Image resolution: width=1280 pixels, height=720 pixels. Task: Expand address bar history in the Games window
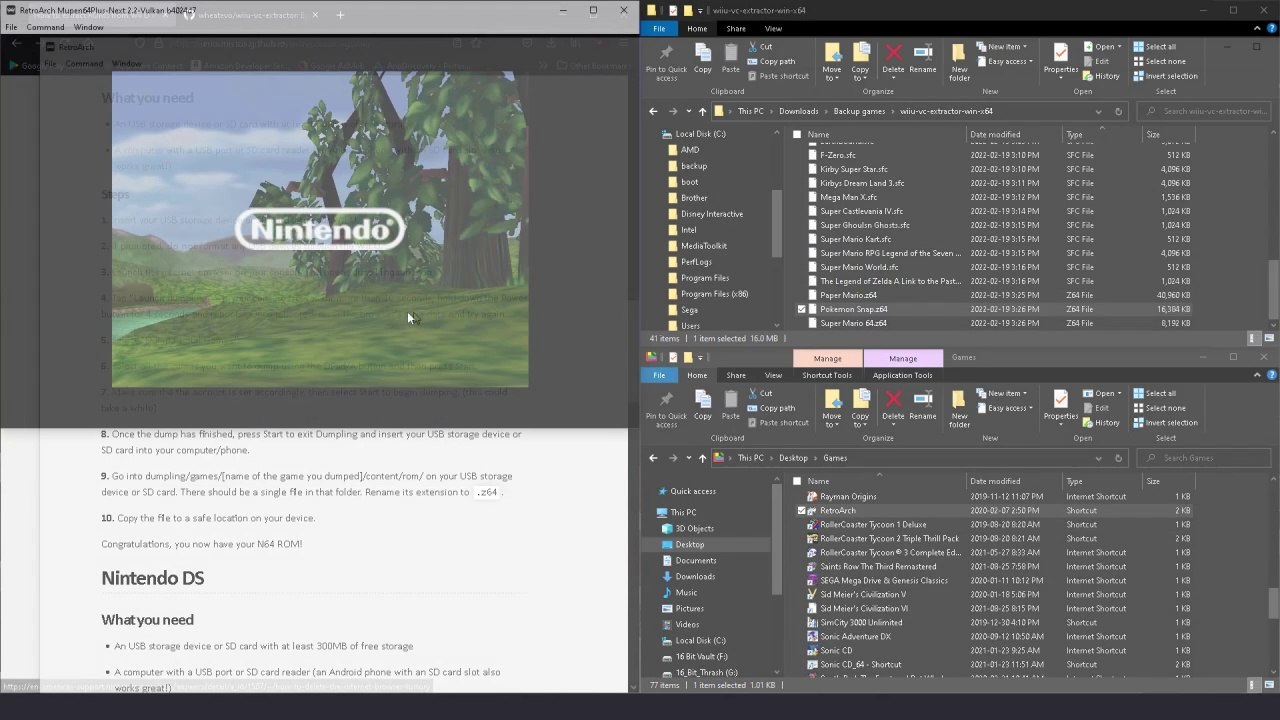point(1099,458)
